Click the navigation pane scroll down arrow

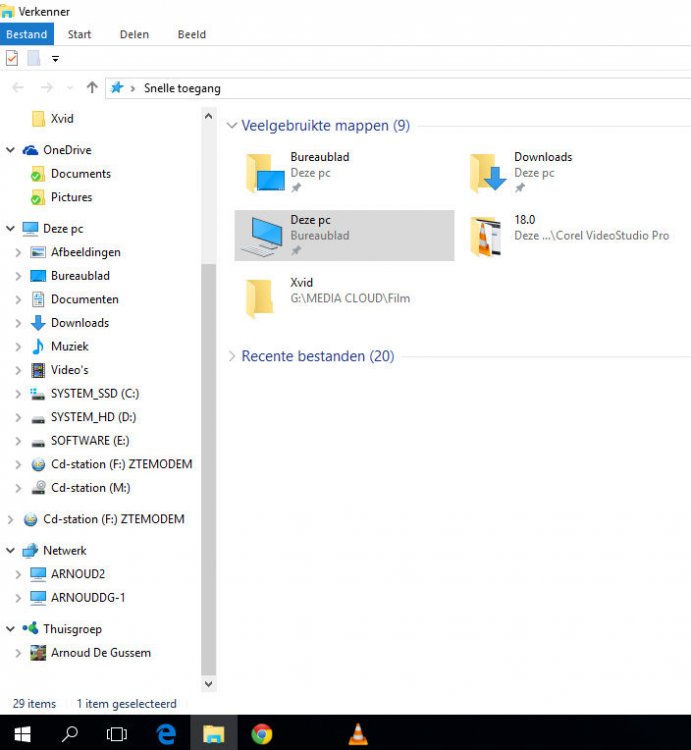(209, 684)
